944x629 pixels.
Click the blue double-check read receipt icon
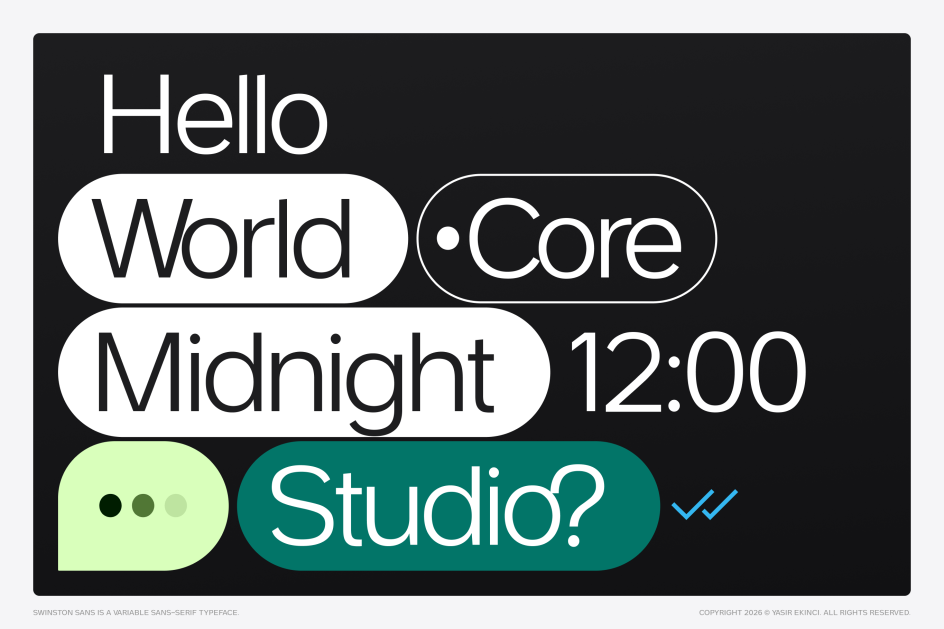pyautogui.click(x=704, y=504)
